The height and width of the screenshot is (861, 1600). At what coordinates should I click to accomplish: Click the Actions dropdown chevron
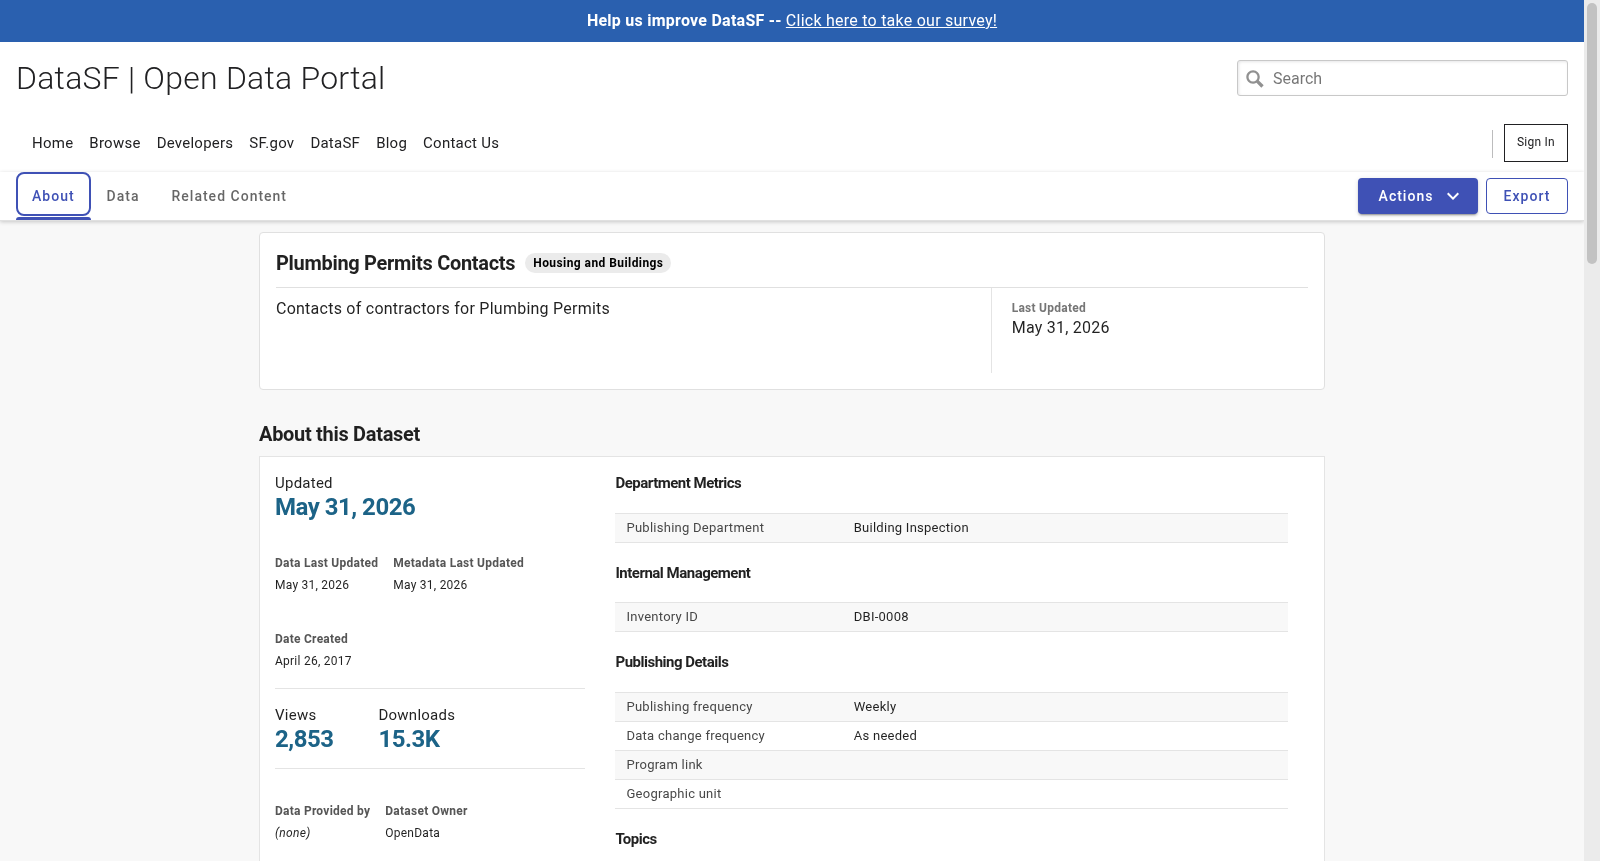pyautogui.click(x=1453, y=196)
